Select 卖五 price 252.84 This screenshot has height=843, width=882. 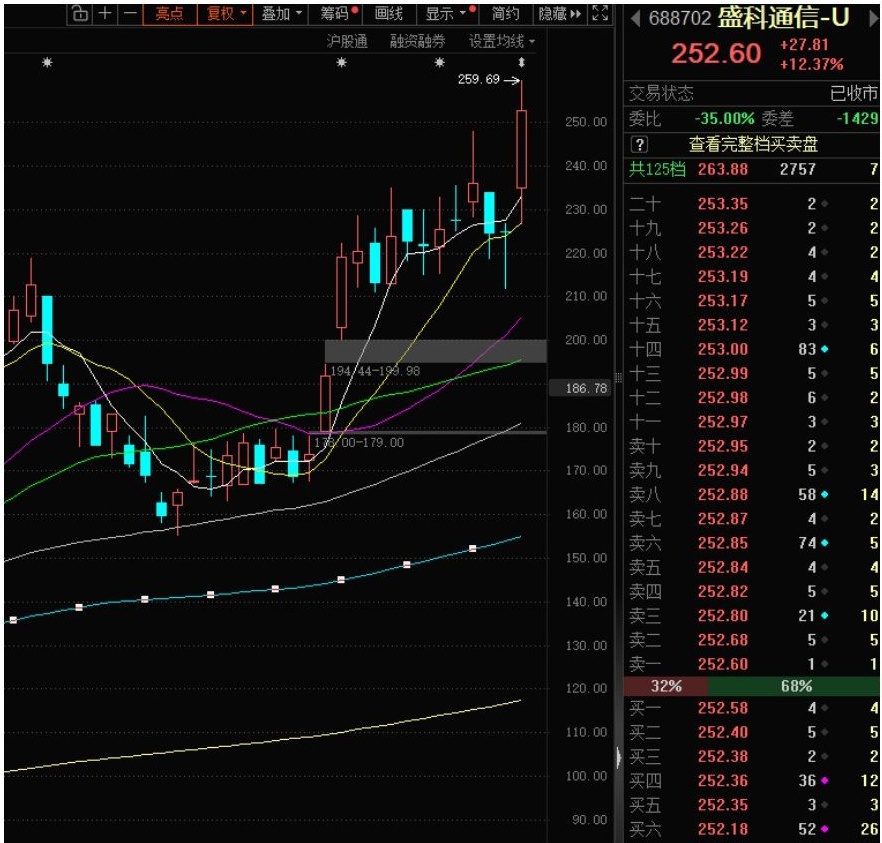723,567
